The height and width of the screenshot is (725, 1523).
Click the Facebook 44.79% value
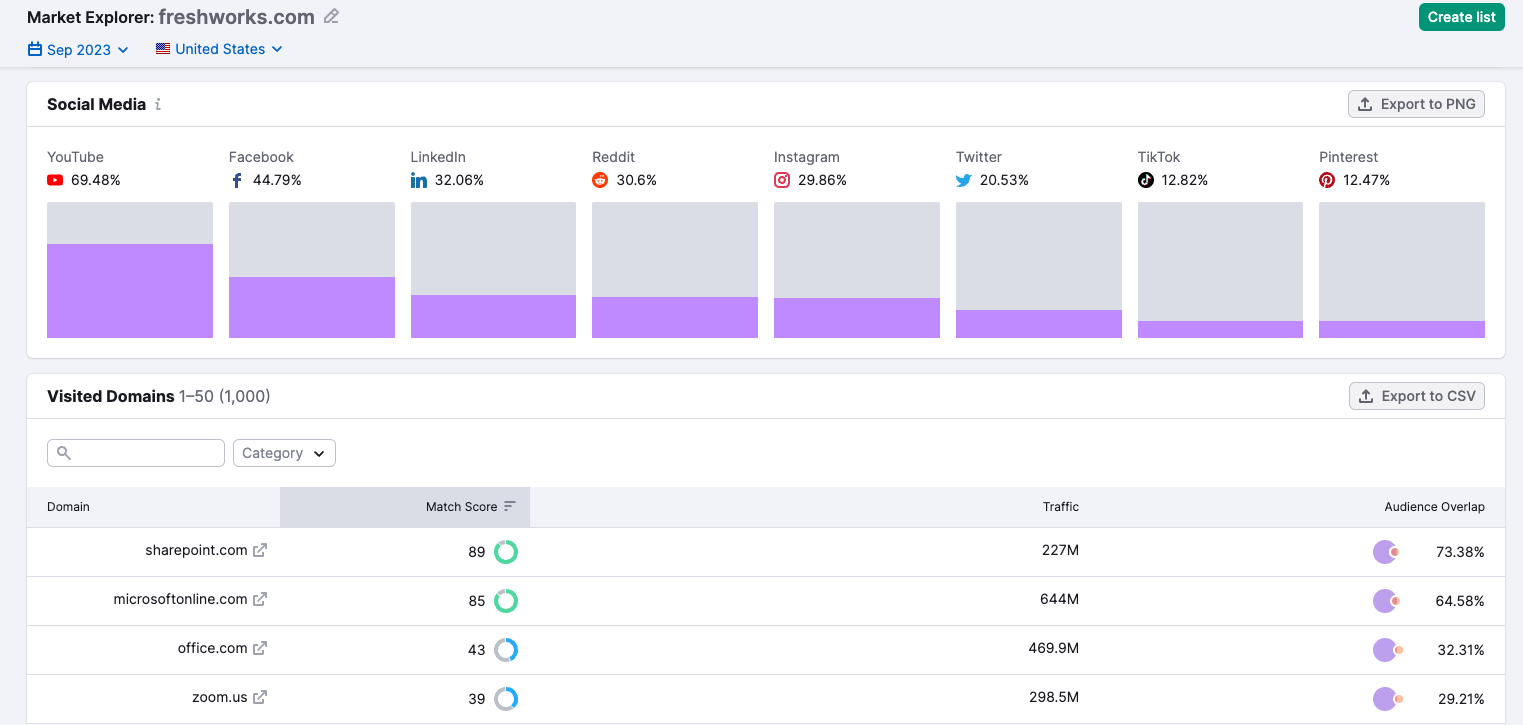click(x=277, y=180)
